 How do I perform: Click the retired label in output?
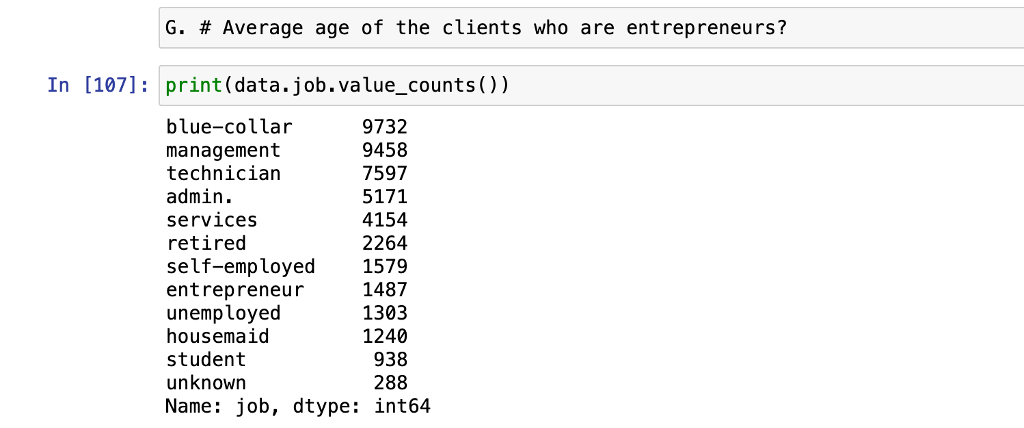coord(206,243)
